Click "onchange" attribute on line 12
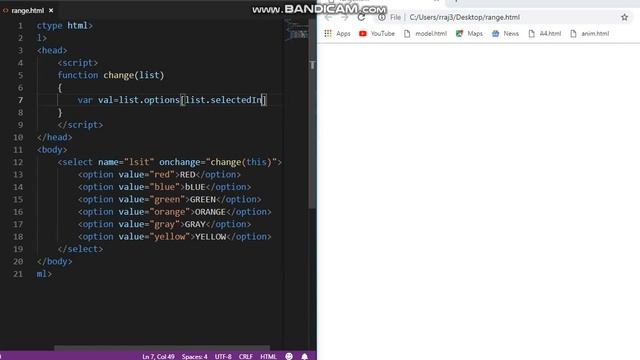640x360 pixels. (x=180, y=162)
